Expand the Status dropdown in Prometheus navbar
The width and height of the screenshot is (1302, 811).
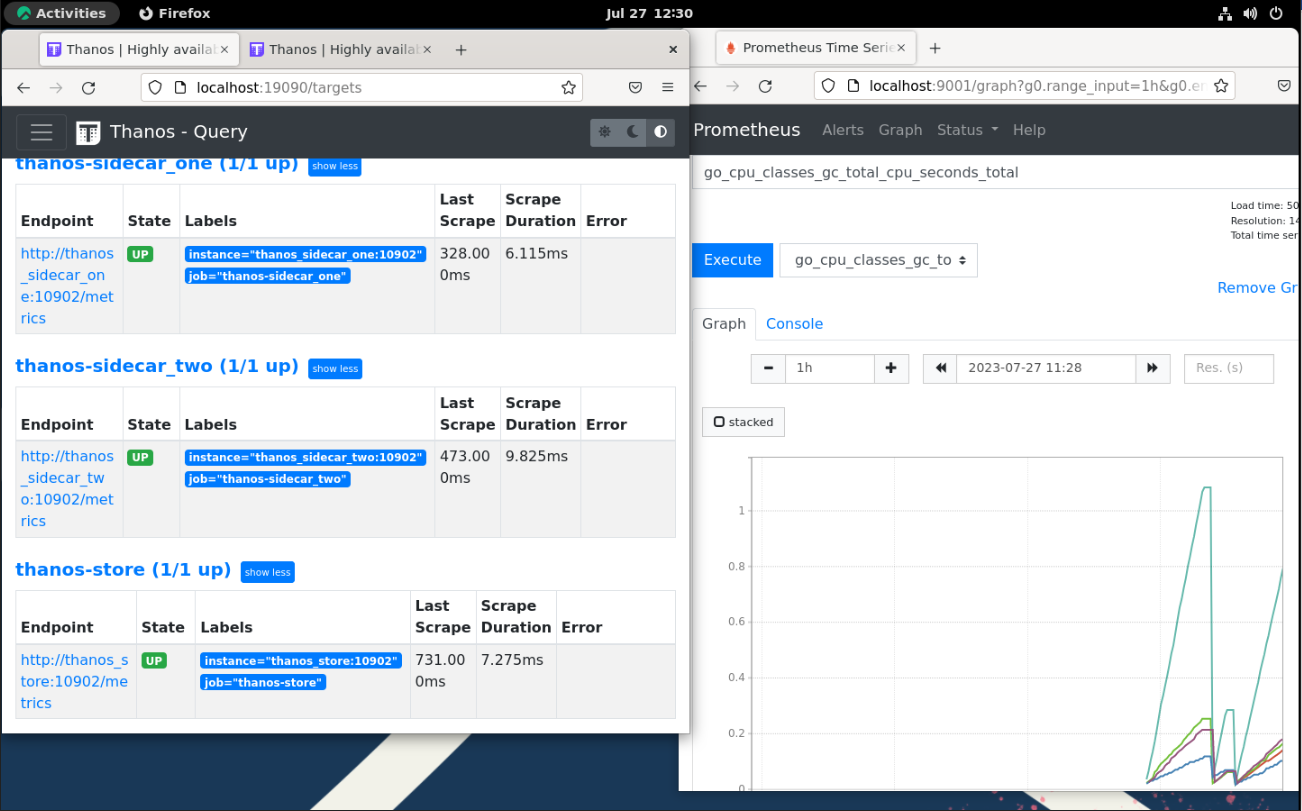click(967, 130)
